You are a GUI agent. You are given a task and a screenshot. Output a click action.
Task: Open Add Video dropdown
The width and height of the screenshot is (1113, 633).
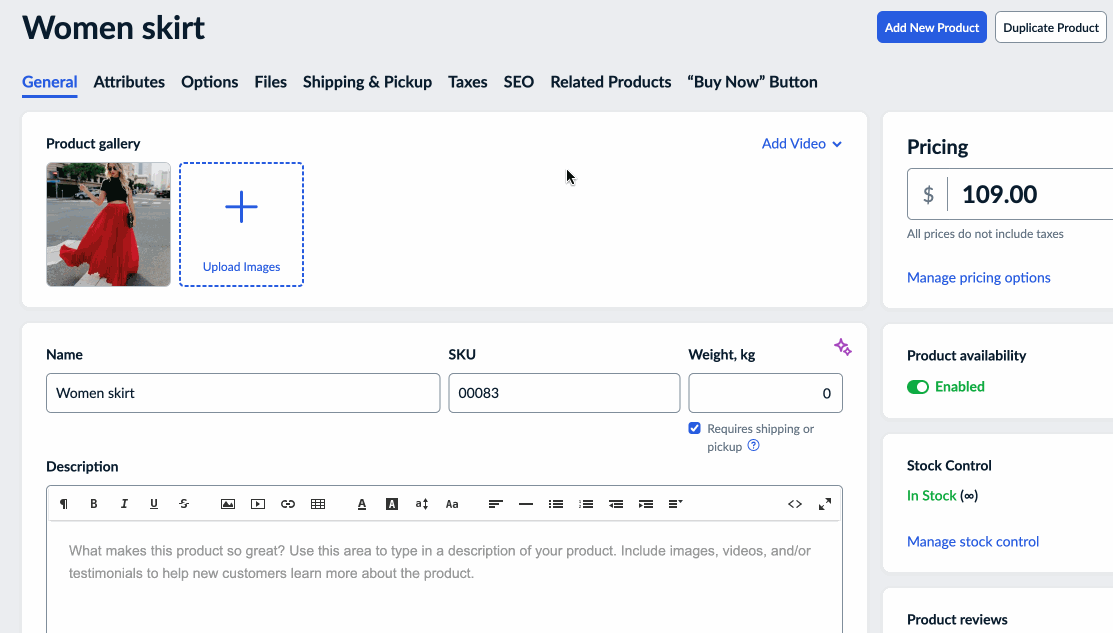801,143
